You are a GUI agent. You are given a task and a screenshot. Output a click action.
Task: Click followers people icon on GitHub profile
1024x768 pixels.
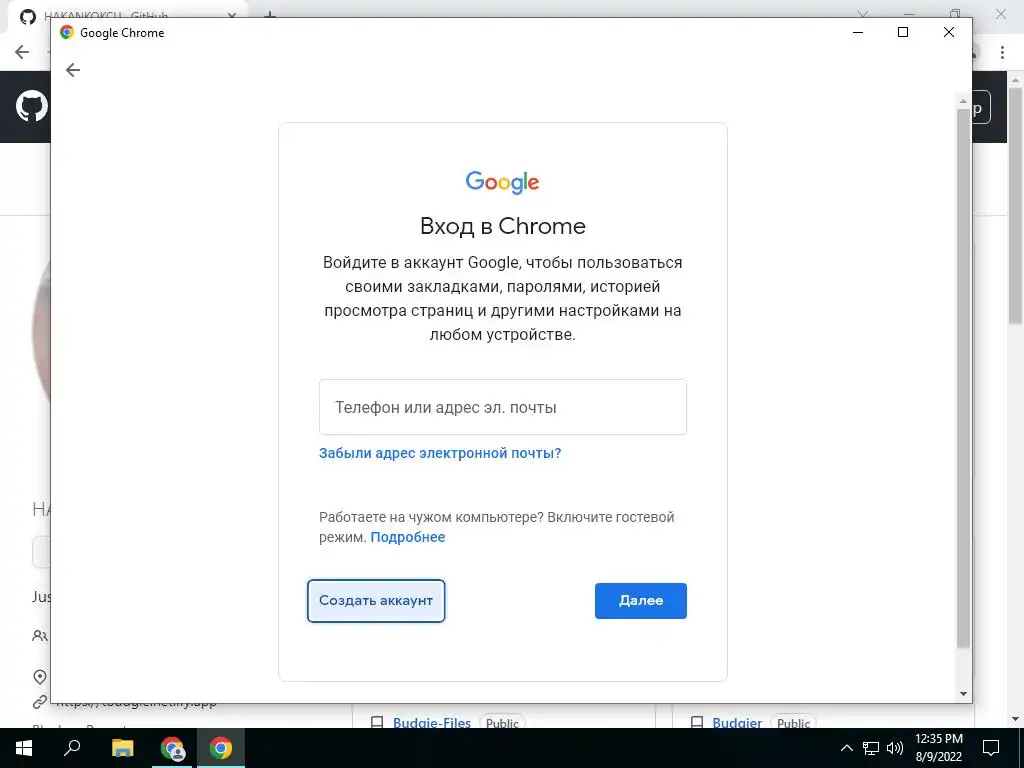pos(40,635)
